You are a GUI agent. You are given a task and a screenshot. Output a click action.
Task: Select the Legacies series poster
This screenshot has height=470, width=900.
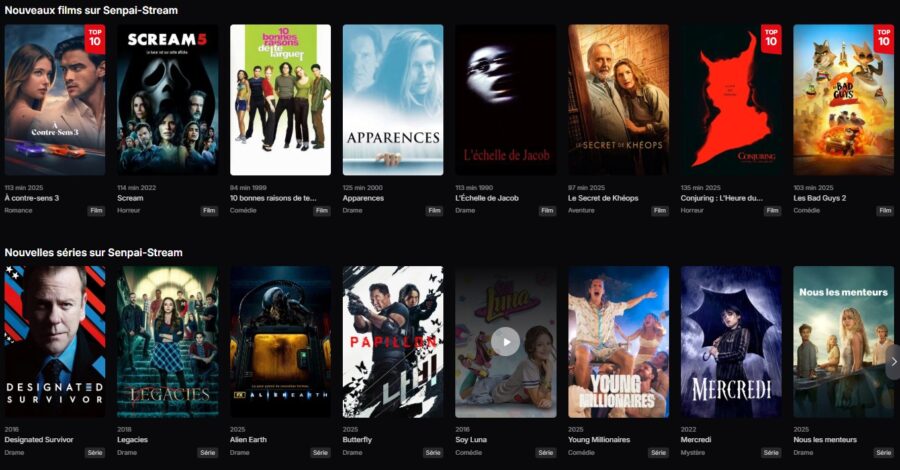168,341
